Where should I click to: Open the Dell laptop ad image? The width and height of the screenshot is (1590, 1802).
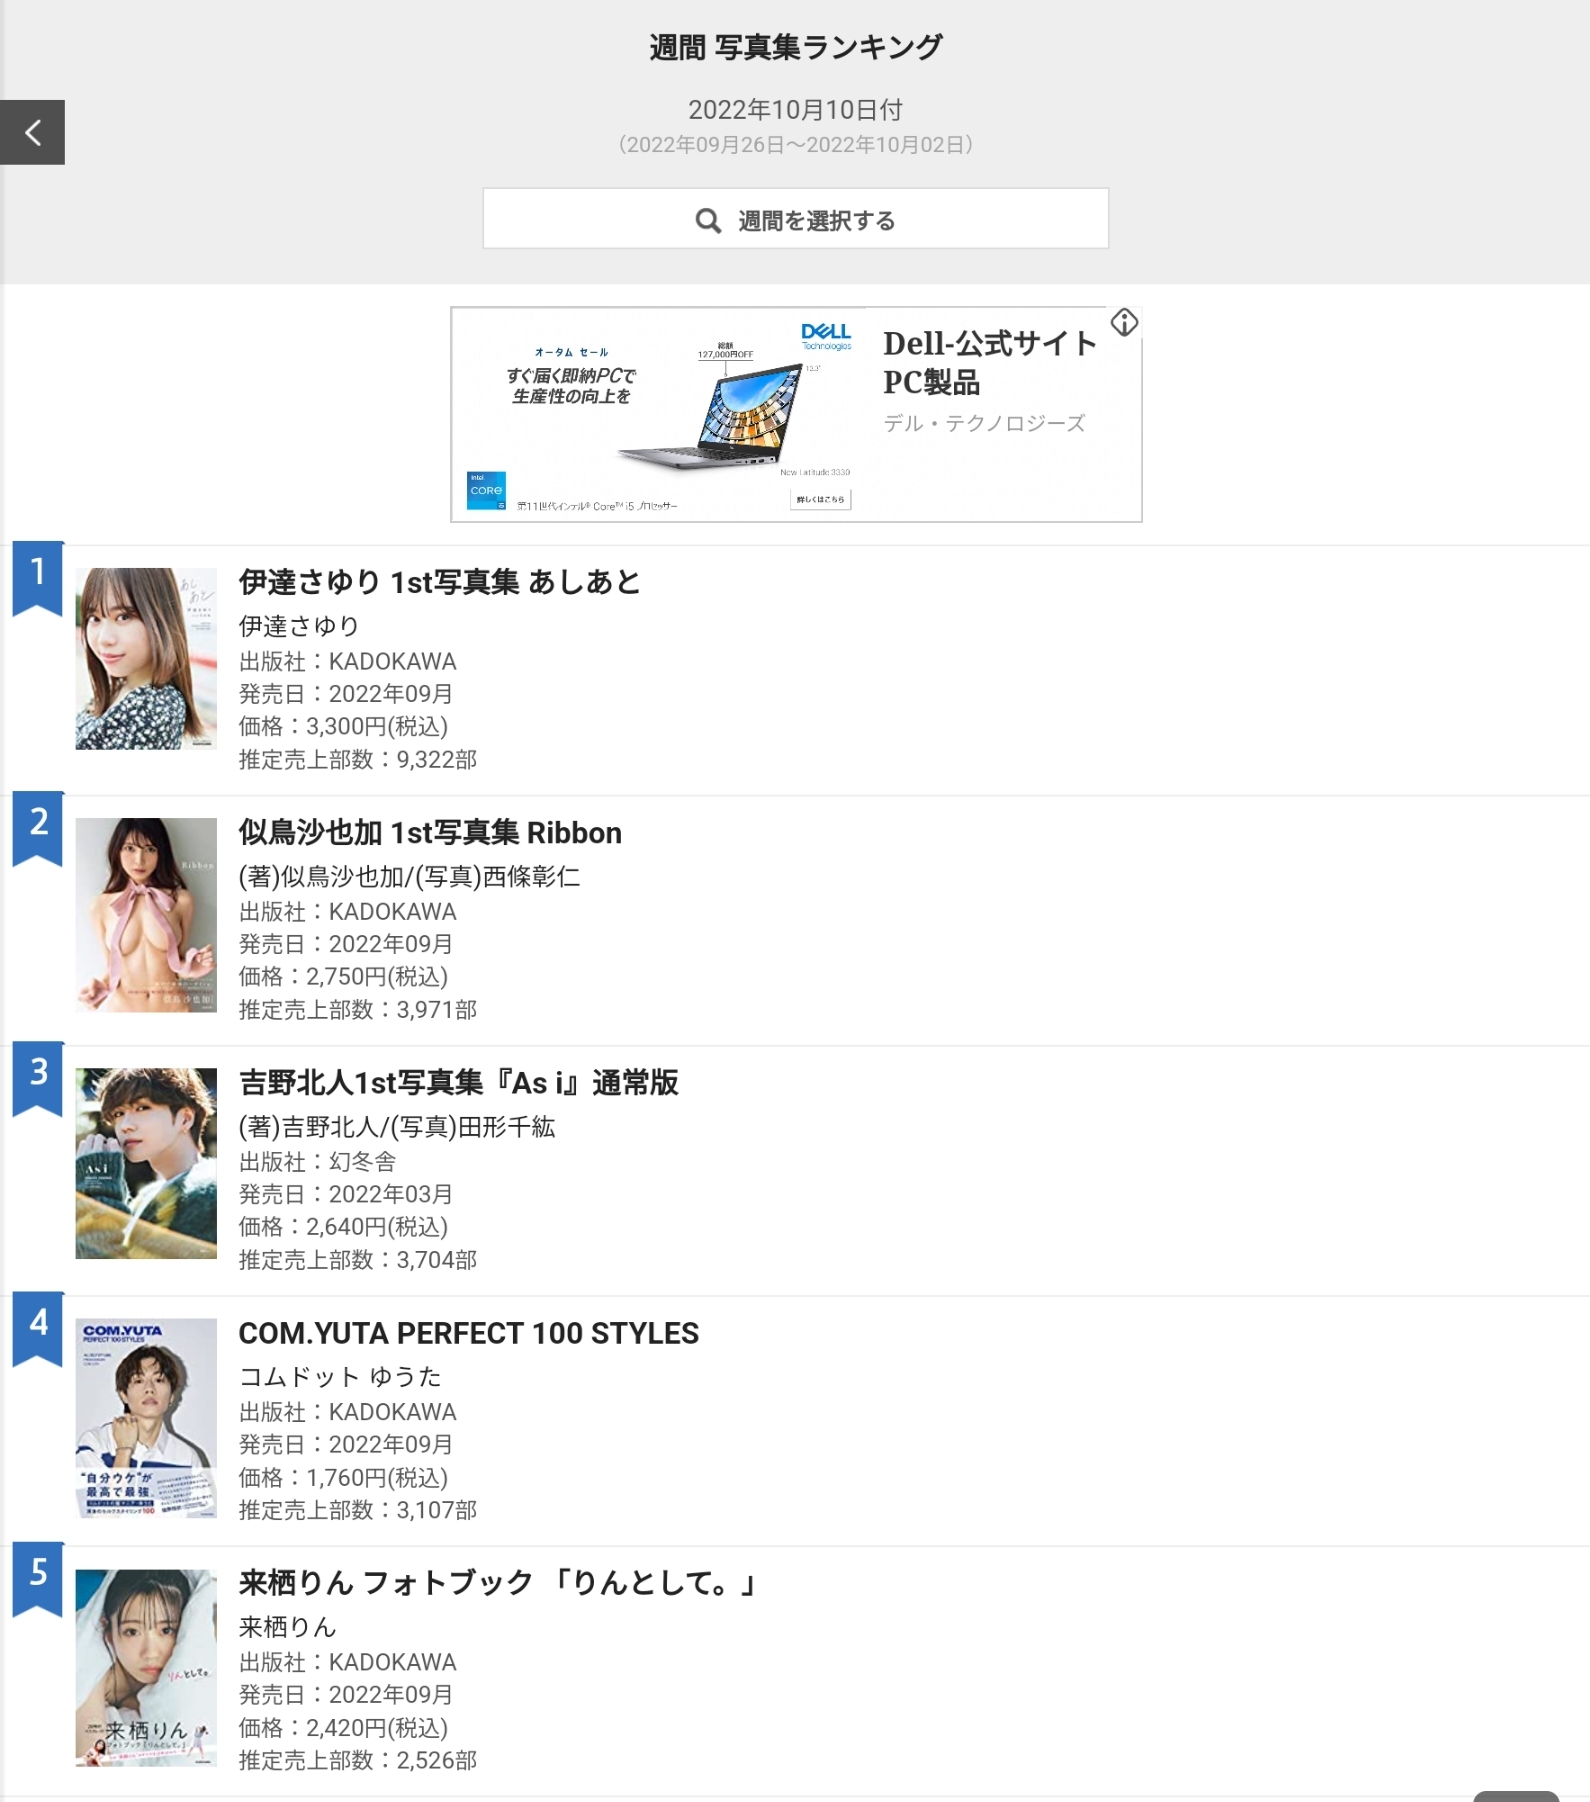pos(661,414)
